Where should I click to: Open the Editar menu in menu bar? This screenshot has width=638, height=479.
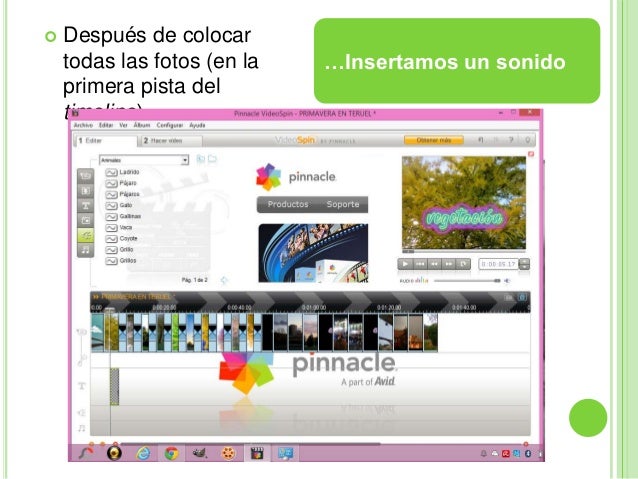[x=106, y=125]
